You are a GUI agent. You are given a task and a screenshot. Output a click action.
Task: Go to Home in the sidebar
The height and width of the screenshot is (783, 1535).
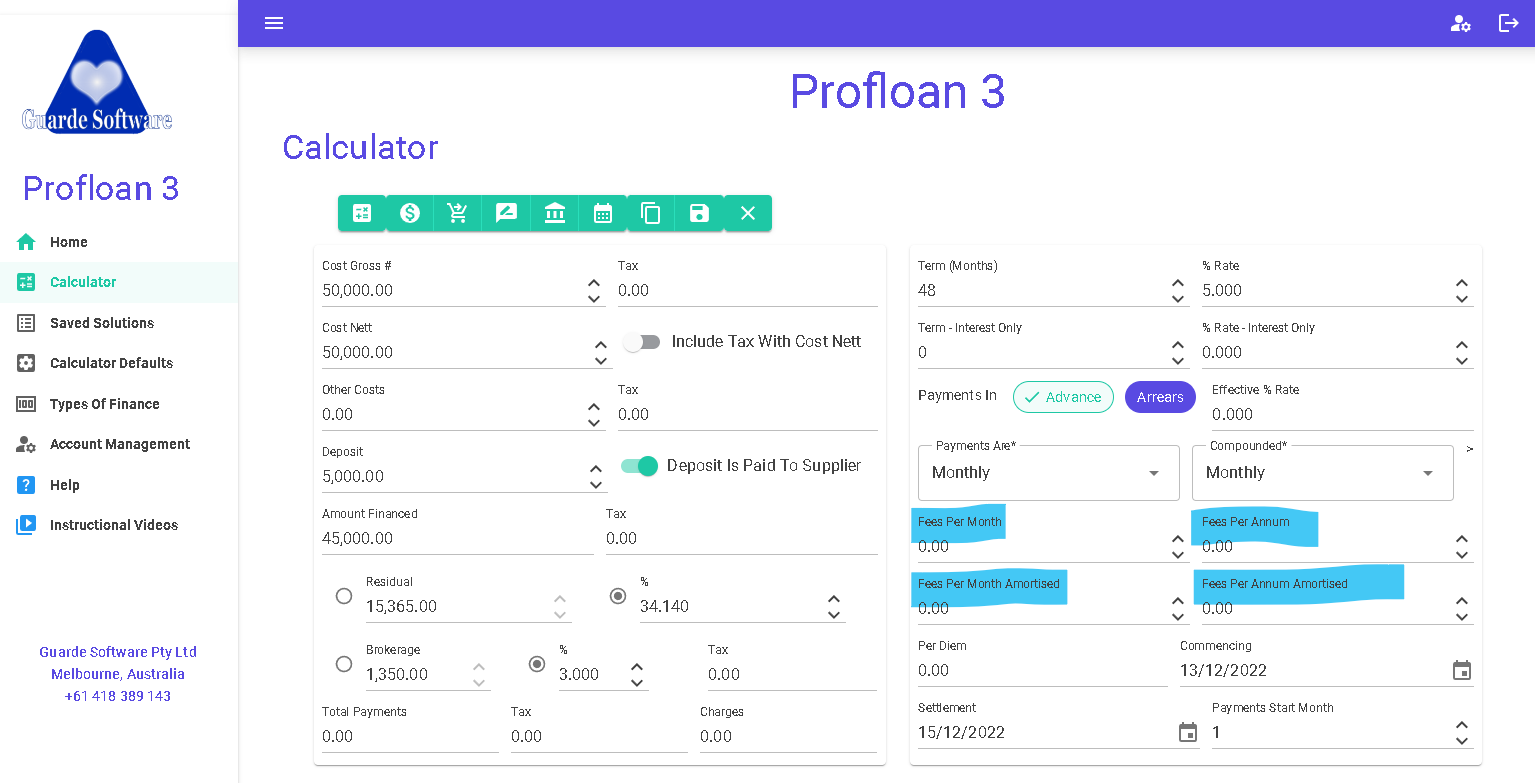pos(119,242)
